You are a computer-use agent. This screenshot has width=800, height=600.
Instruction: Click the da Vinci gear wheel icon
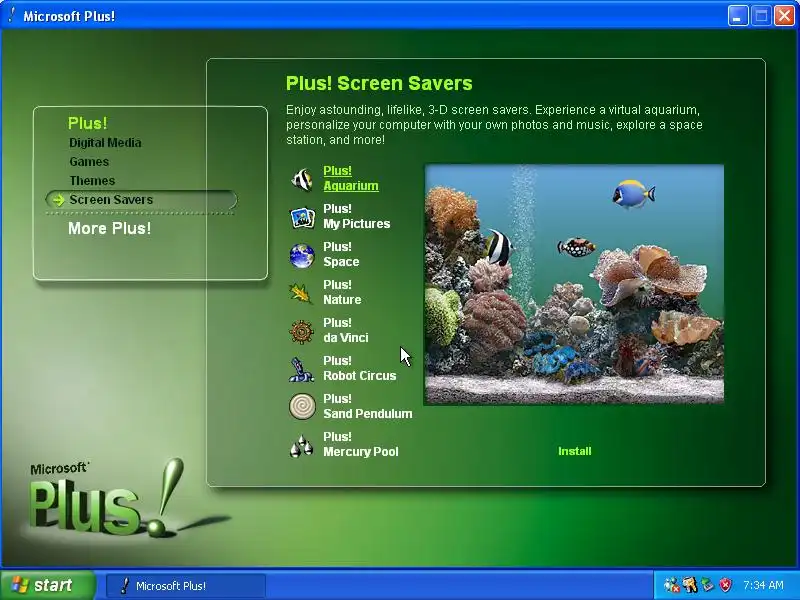[302, 332]
